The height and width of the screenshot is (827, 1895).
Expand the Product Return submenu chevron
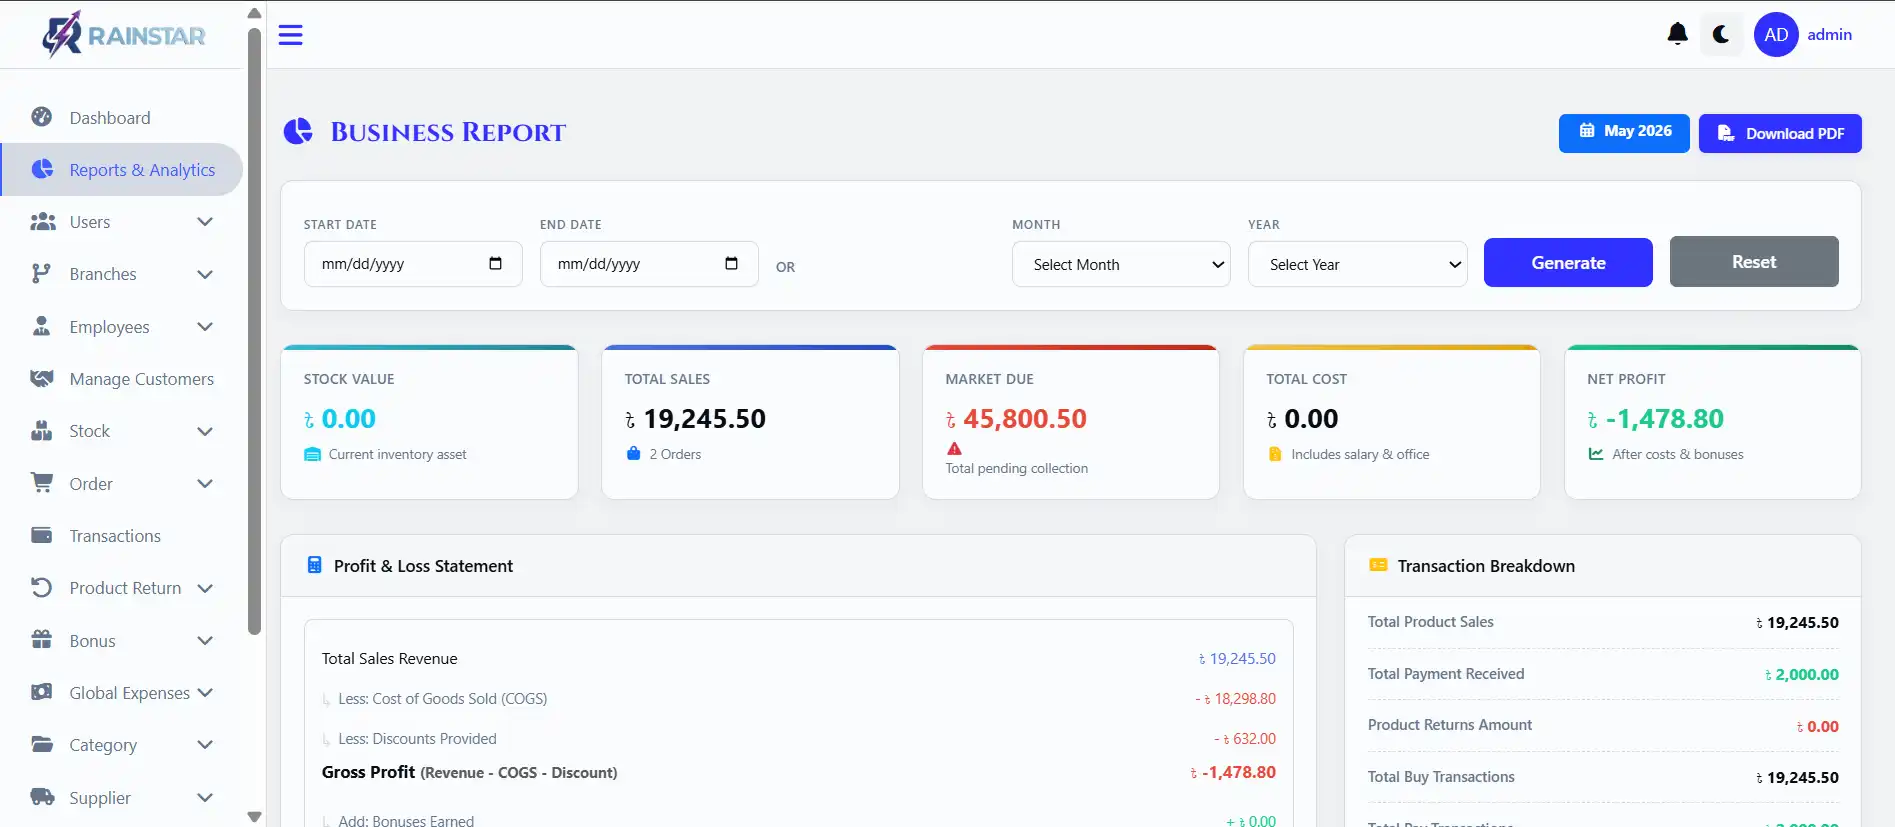[205, 588]
